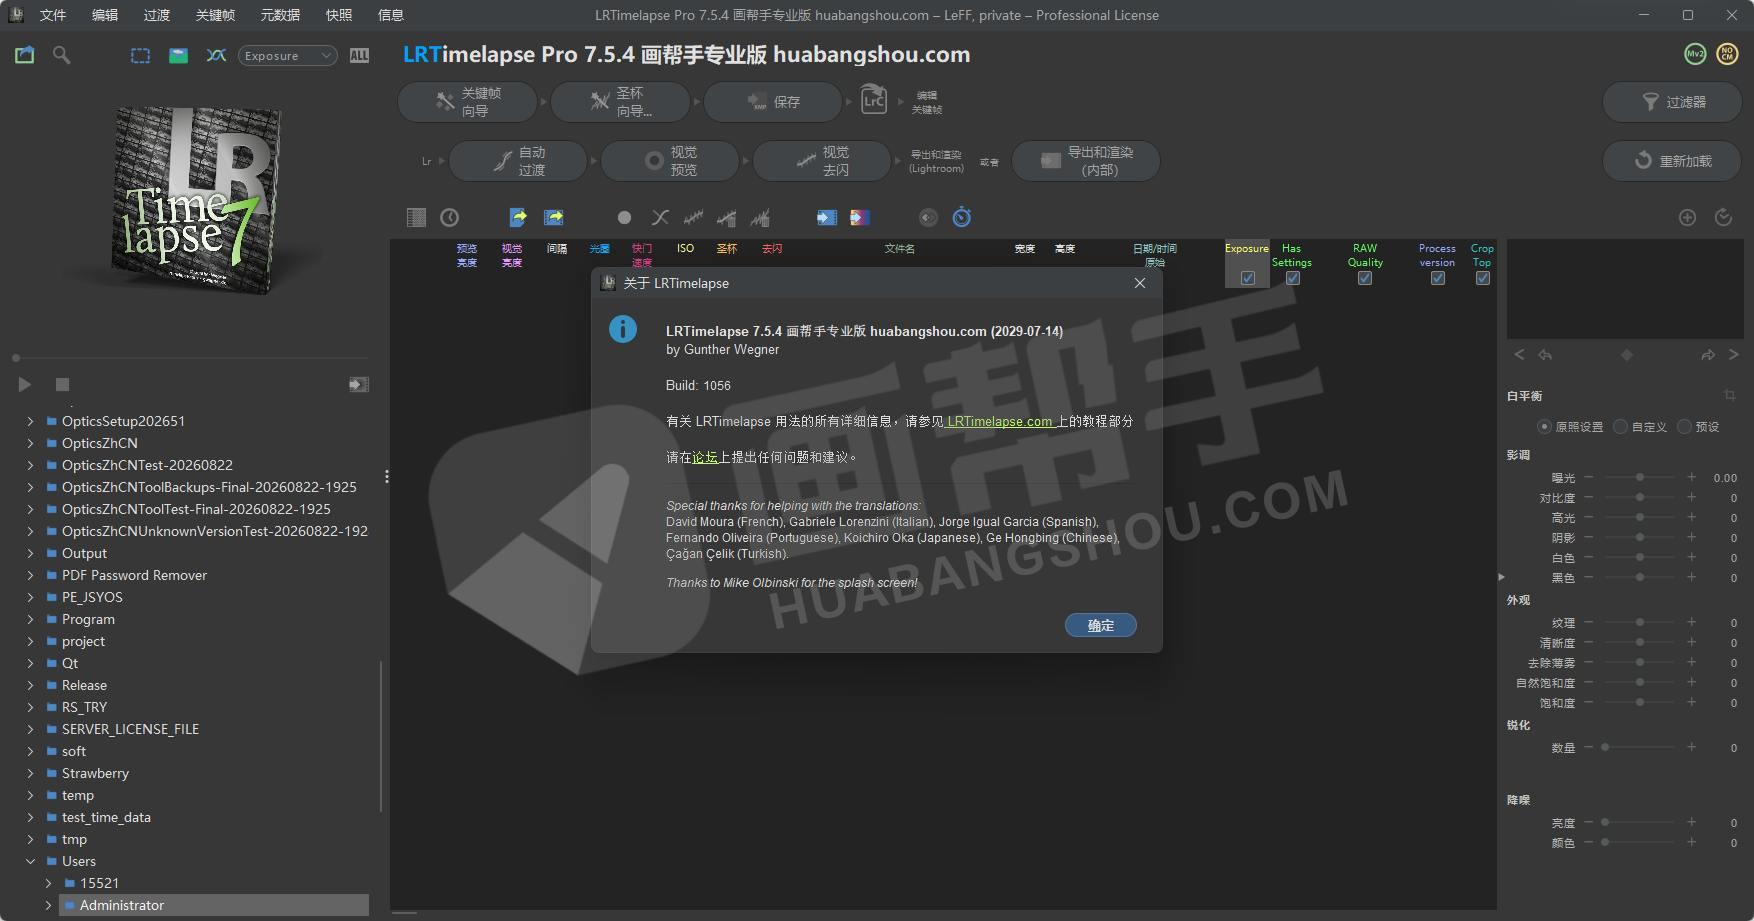
Task: Open the LRTimelapse.com link in the dialog
Action: [x=1000, y=421]
